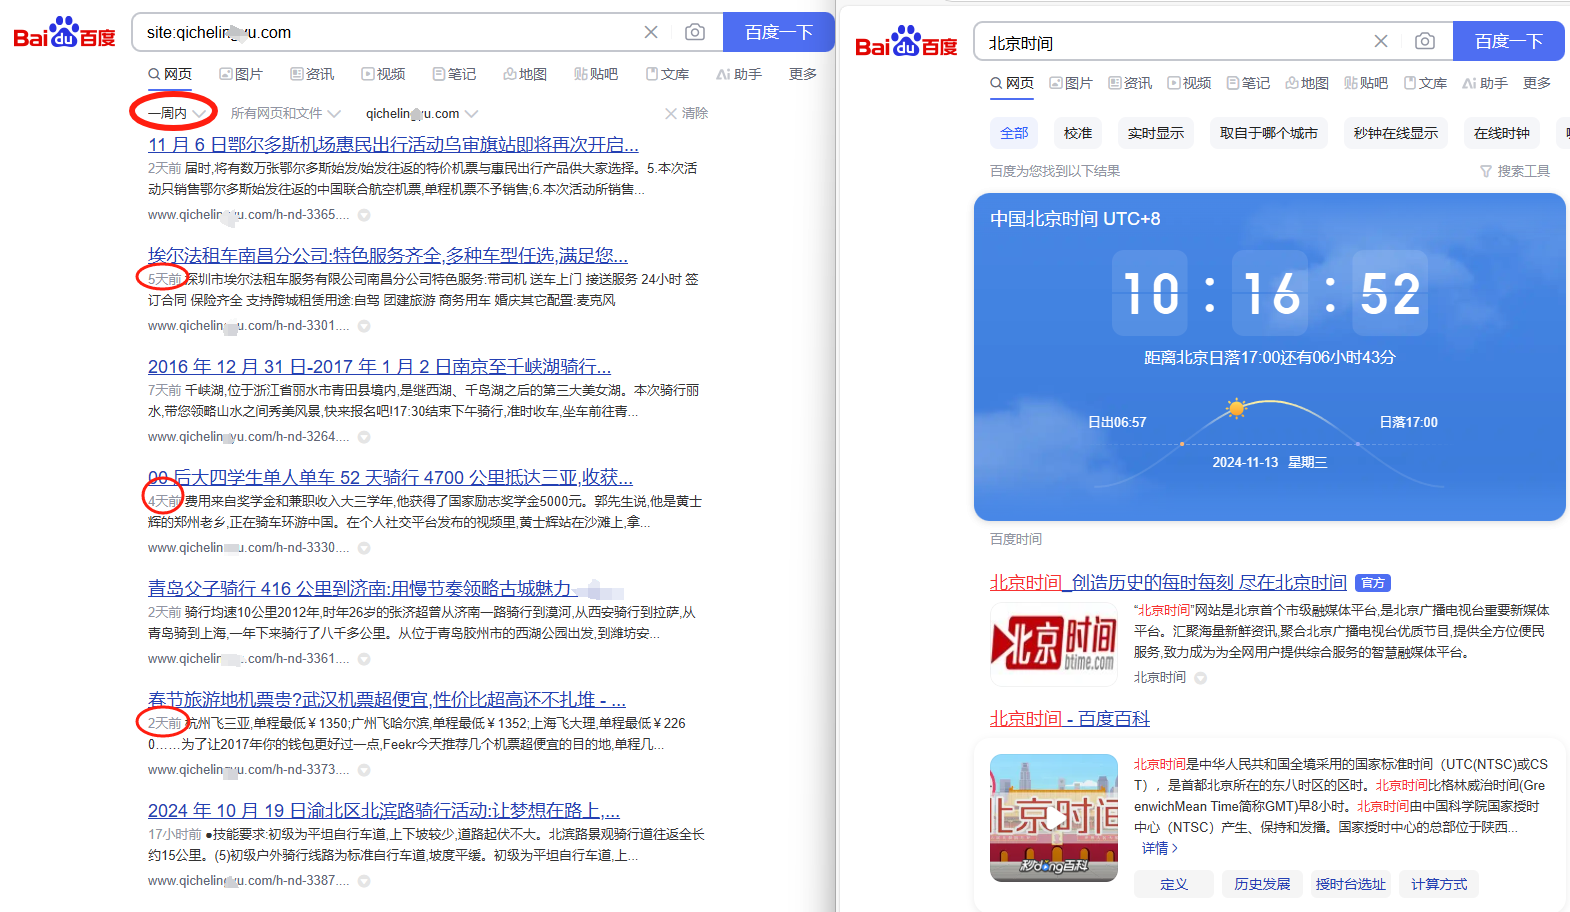Play the 北京时间 百科 video thumbnail
Screen dimensions: 1570x912
point(1054,818)
